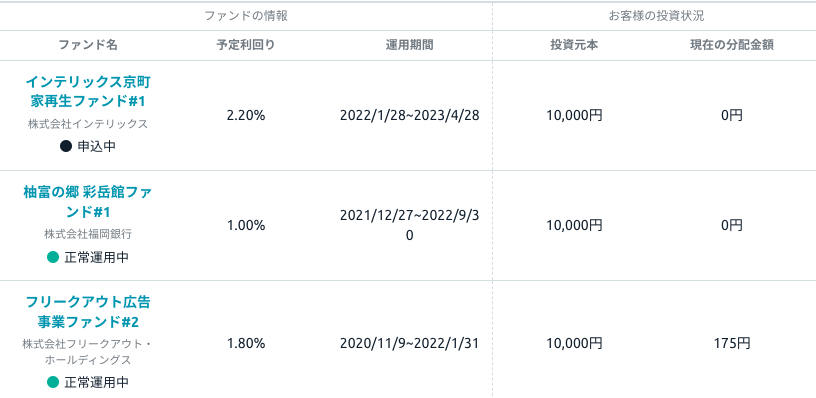Click the お客様の投資状況 group heading
This screenshot has width=816, height=398.
pos(656,16)
